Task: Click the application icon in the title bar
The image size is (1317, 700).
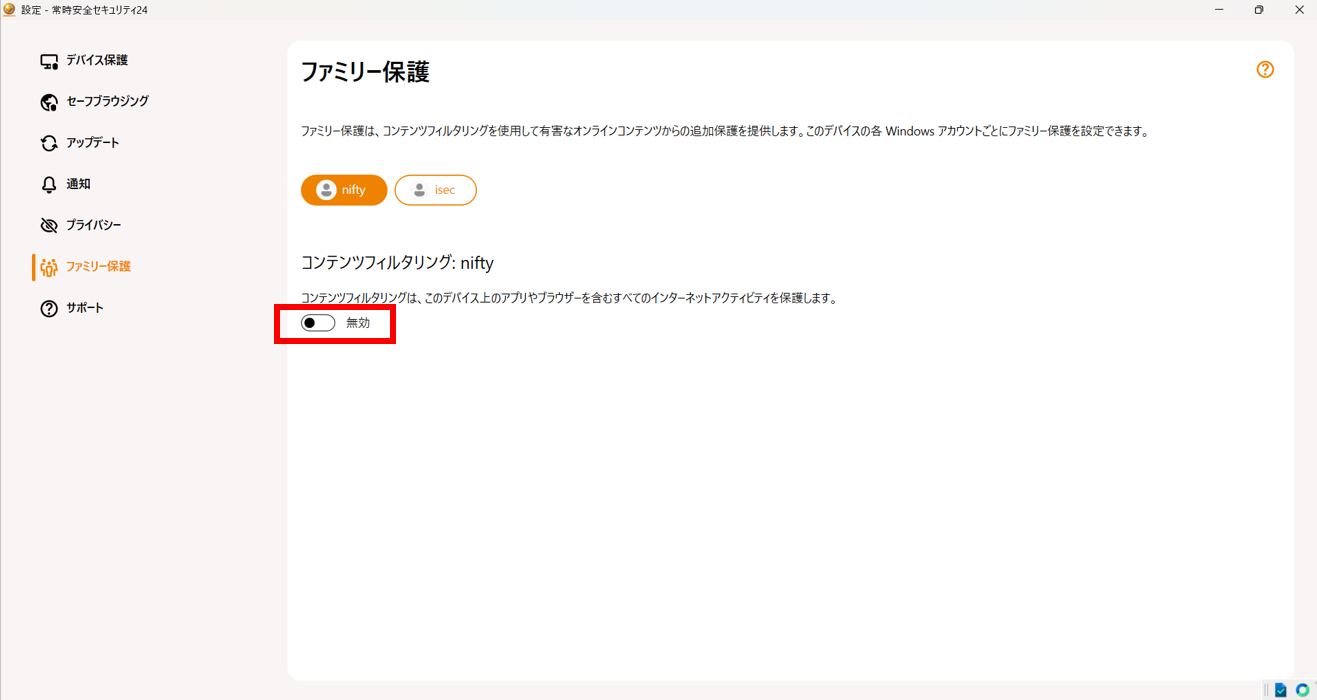Action: pyautogui.click(x=11, y=9)
